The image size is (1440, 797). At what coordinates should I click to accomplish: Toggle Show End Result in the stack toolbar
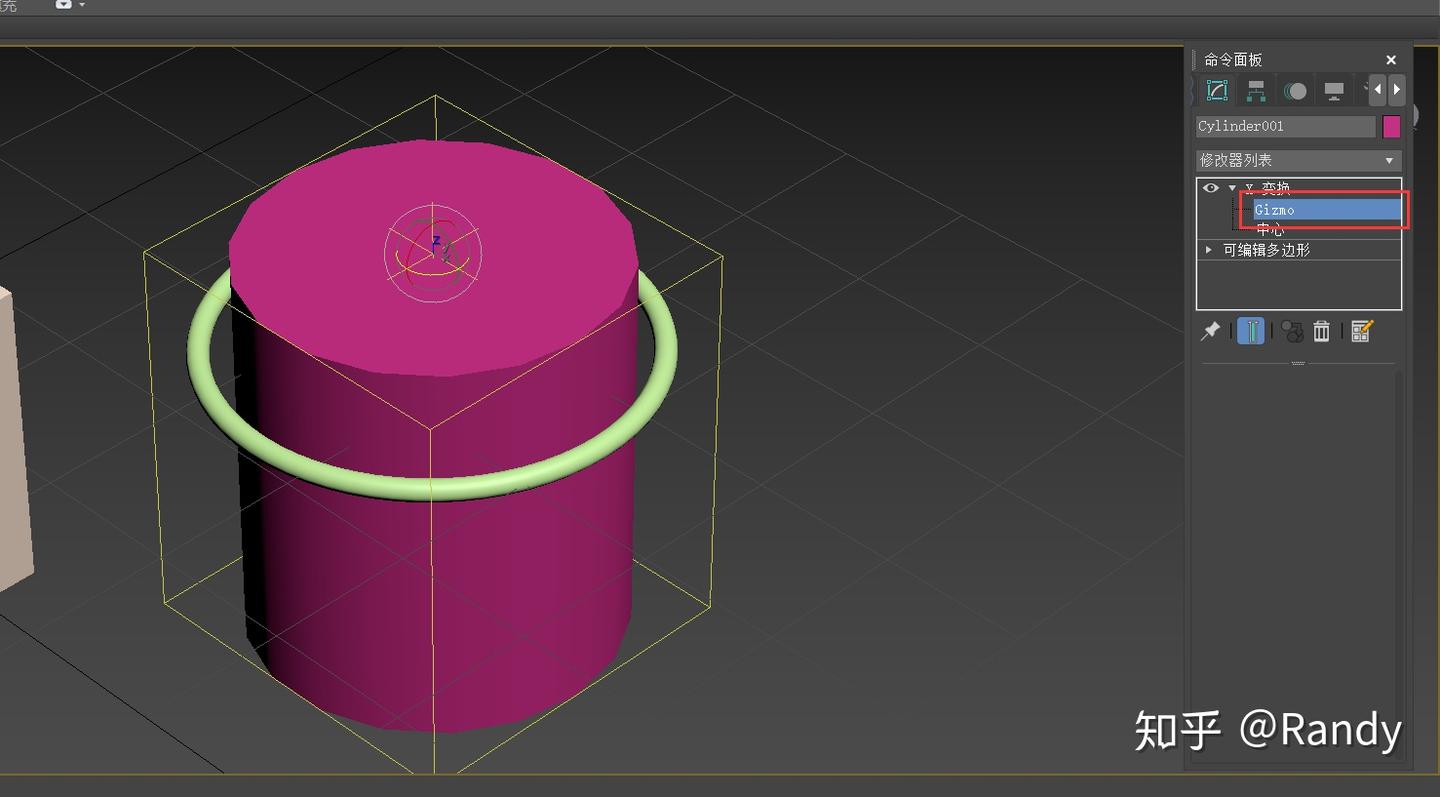point(1251,331)
